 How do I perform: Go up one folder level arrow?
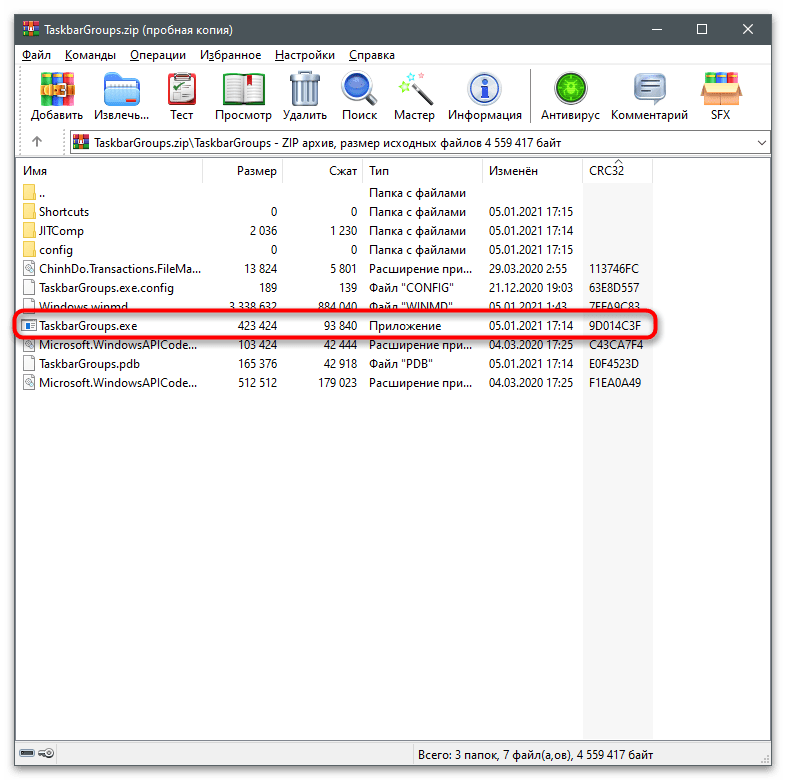[x=37, y=142]
